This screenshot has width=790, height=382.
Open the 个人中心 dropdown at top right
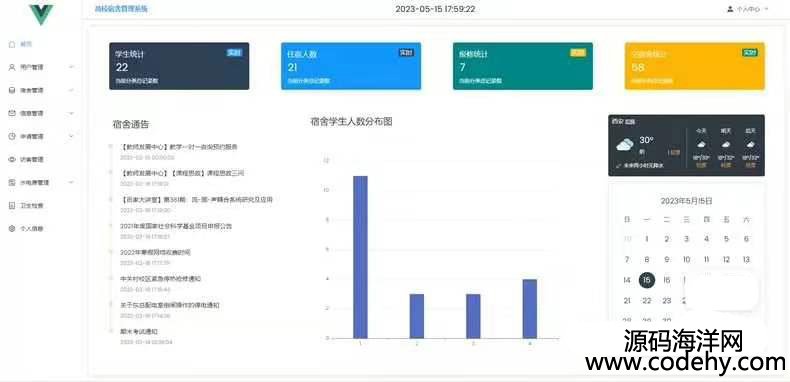click(x=748, y=9)
